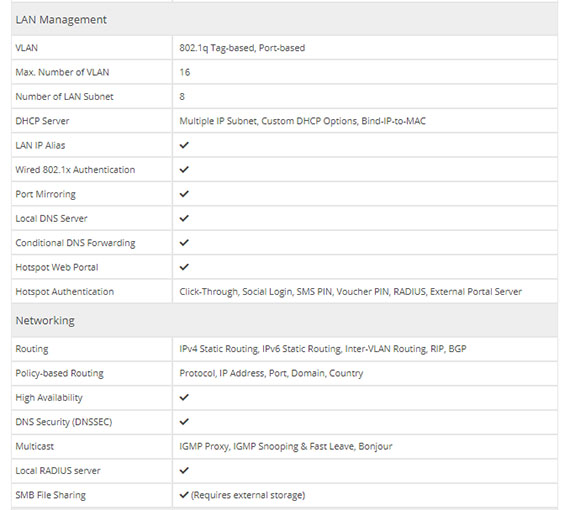Click the DHCP Server options text
This screenshot has height=510, width=570.
pos(302,121)
